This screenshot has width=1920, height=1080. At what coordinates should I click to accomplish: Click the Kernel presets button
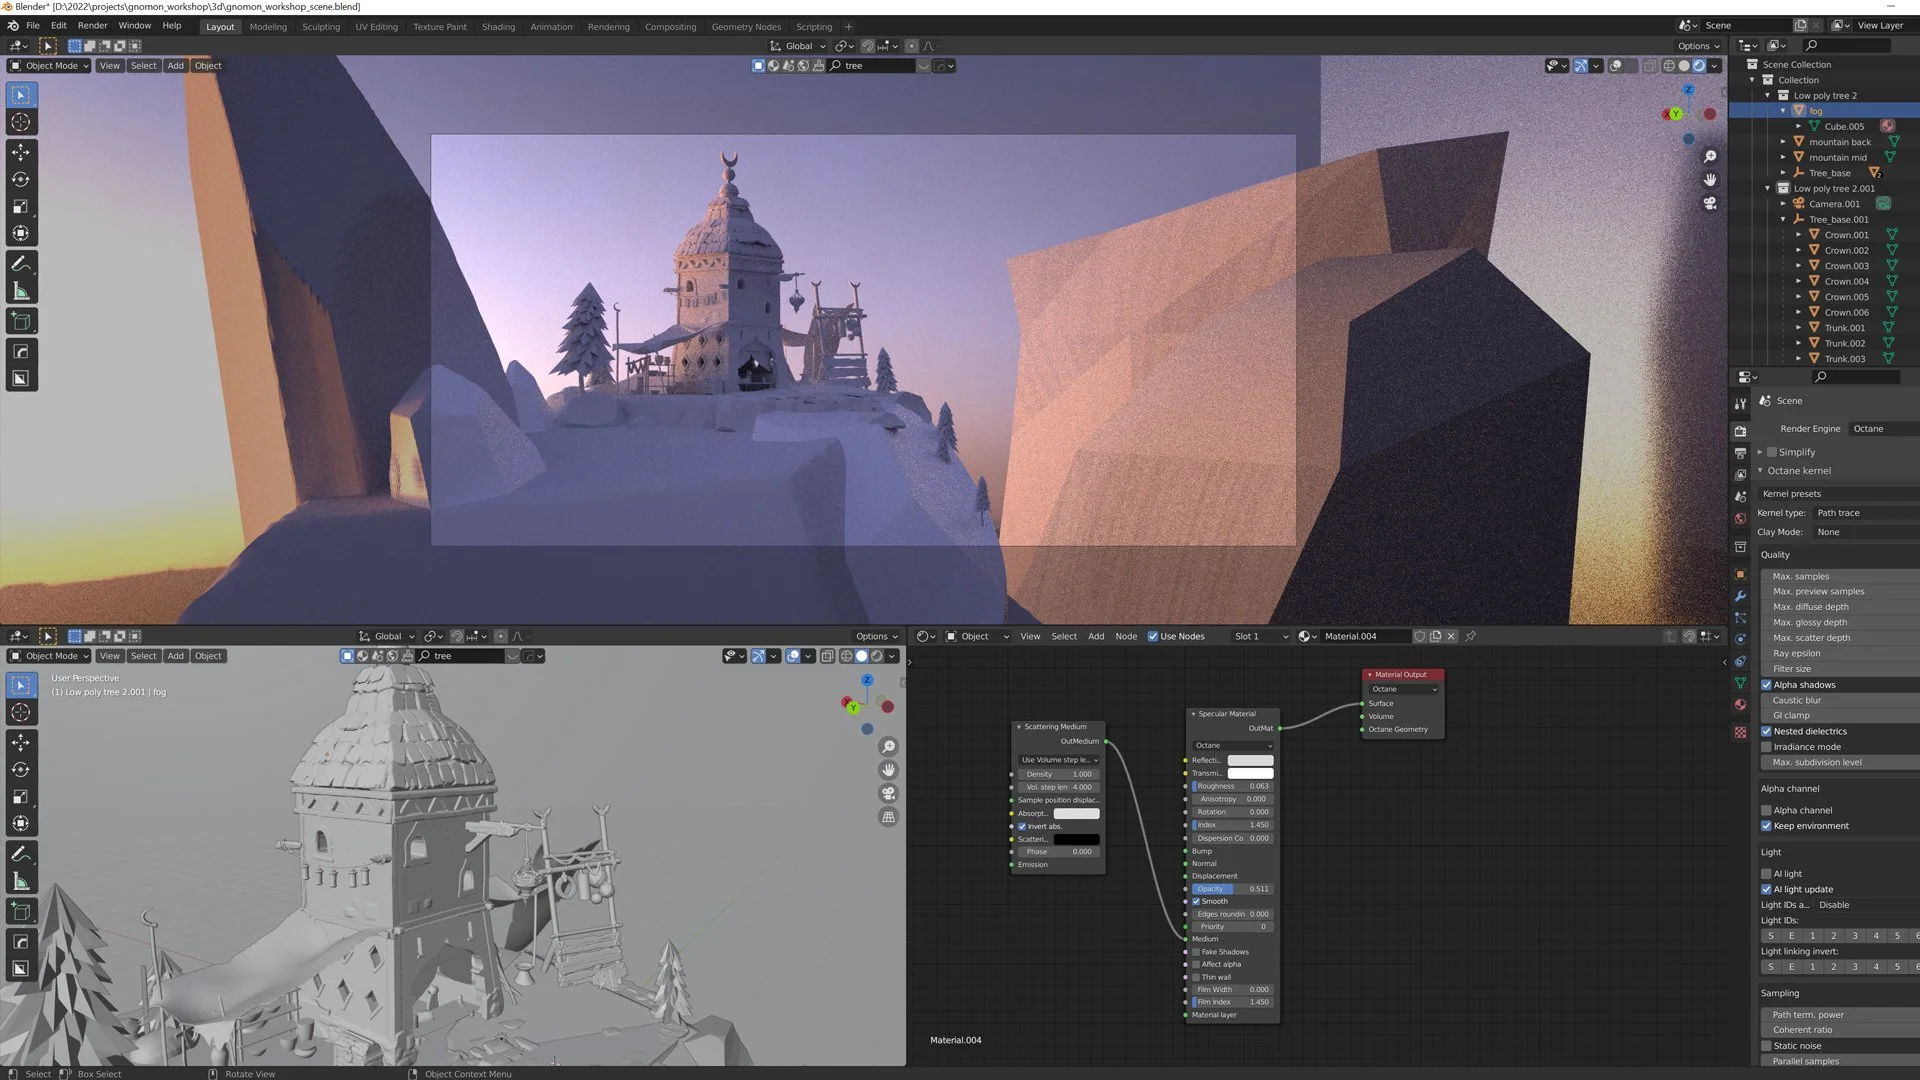1792,493
